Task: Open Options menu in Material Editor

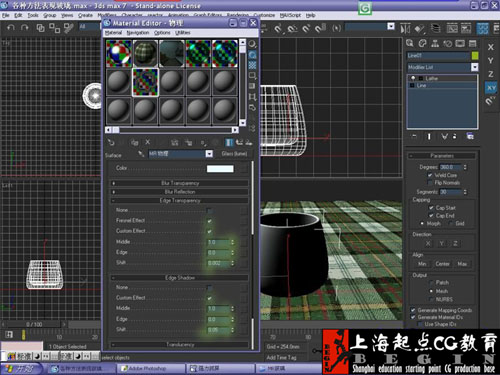Action: point(162,33)
